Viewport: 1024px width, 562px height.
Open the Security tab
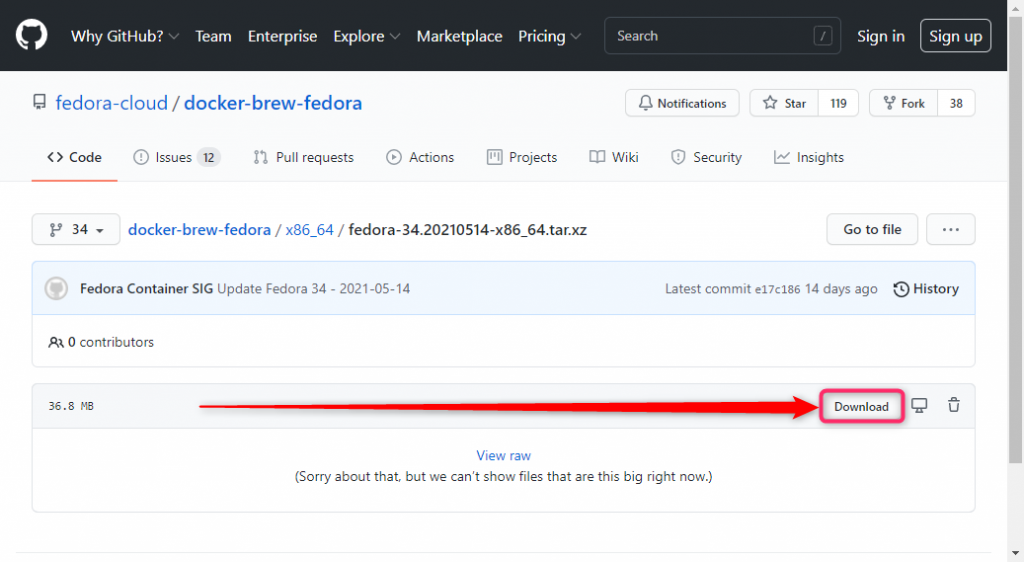(x=707, y=157)
